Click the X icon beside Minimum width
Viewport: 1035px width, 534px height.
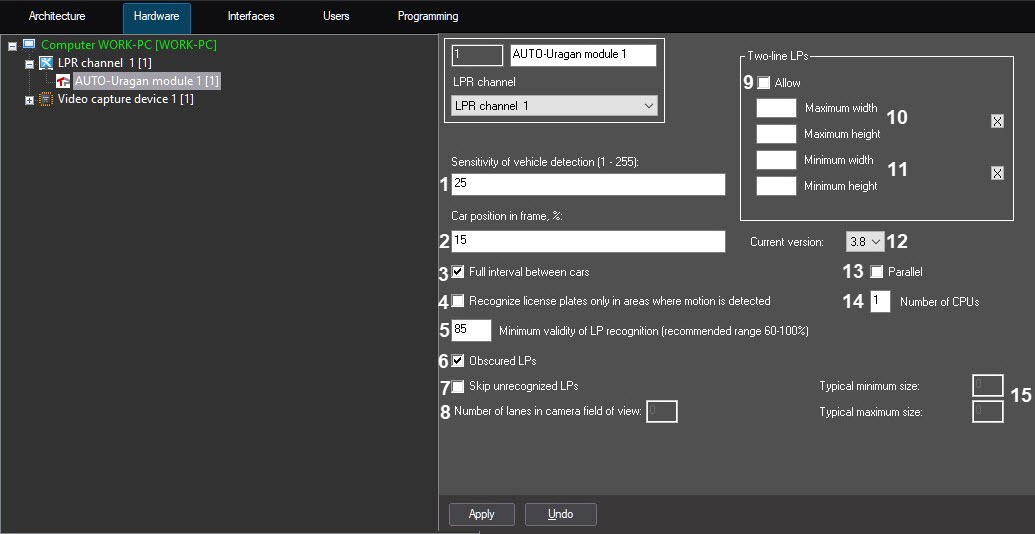click(997, 173)
